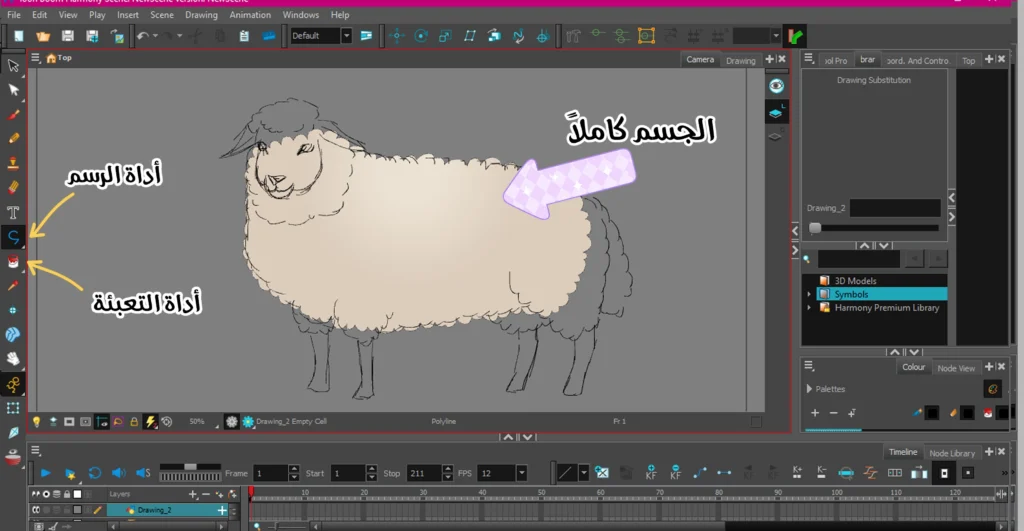This screenshot has height=531, width=1024.
Task: Select the Eraser tool
Action: click(x=13, y=188)
